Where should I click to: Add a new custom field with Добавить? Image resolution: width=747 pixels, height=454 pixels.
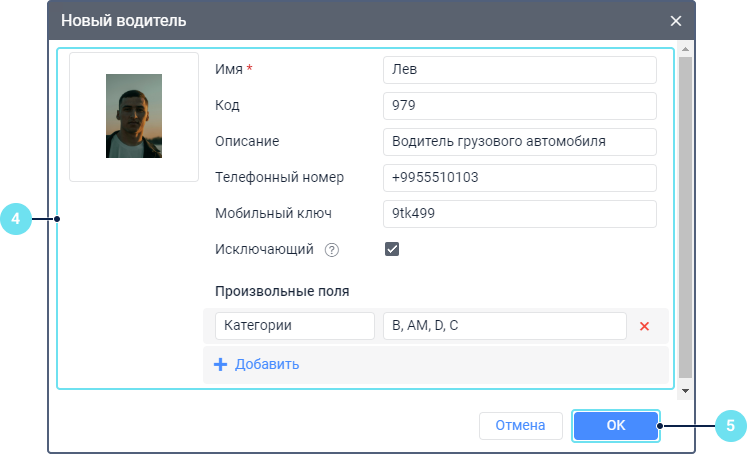(x=257, y=365)
